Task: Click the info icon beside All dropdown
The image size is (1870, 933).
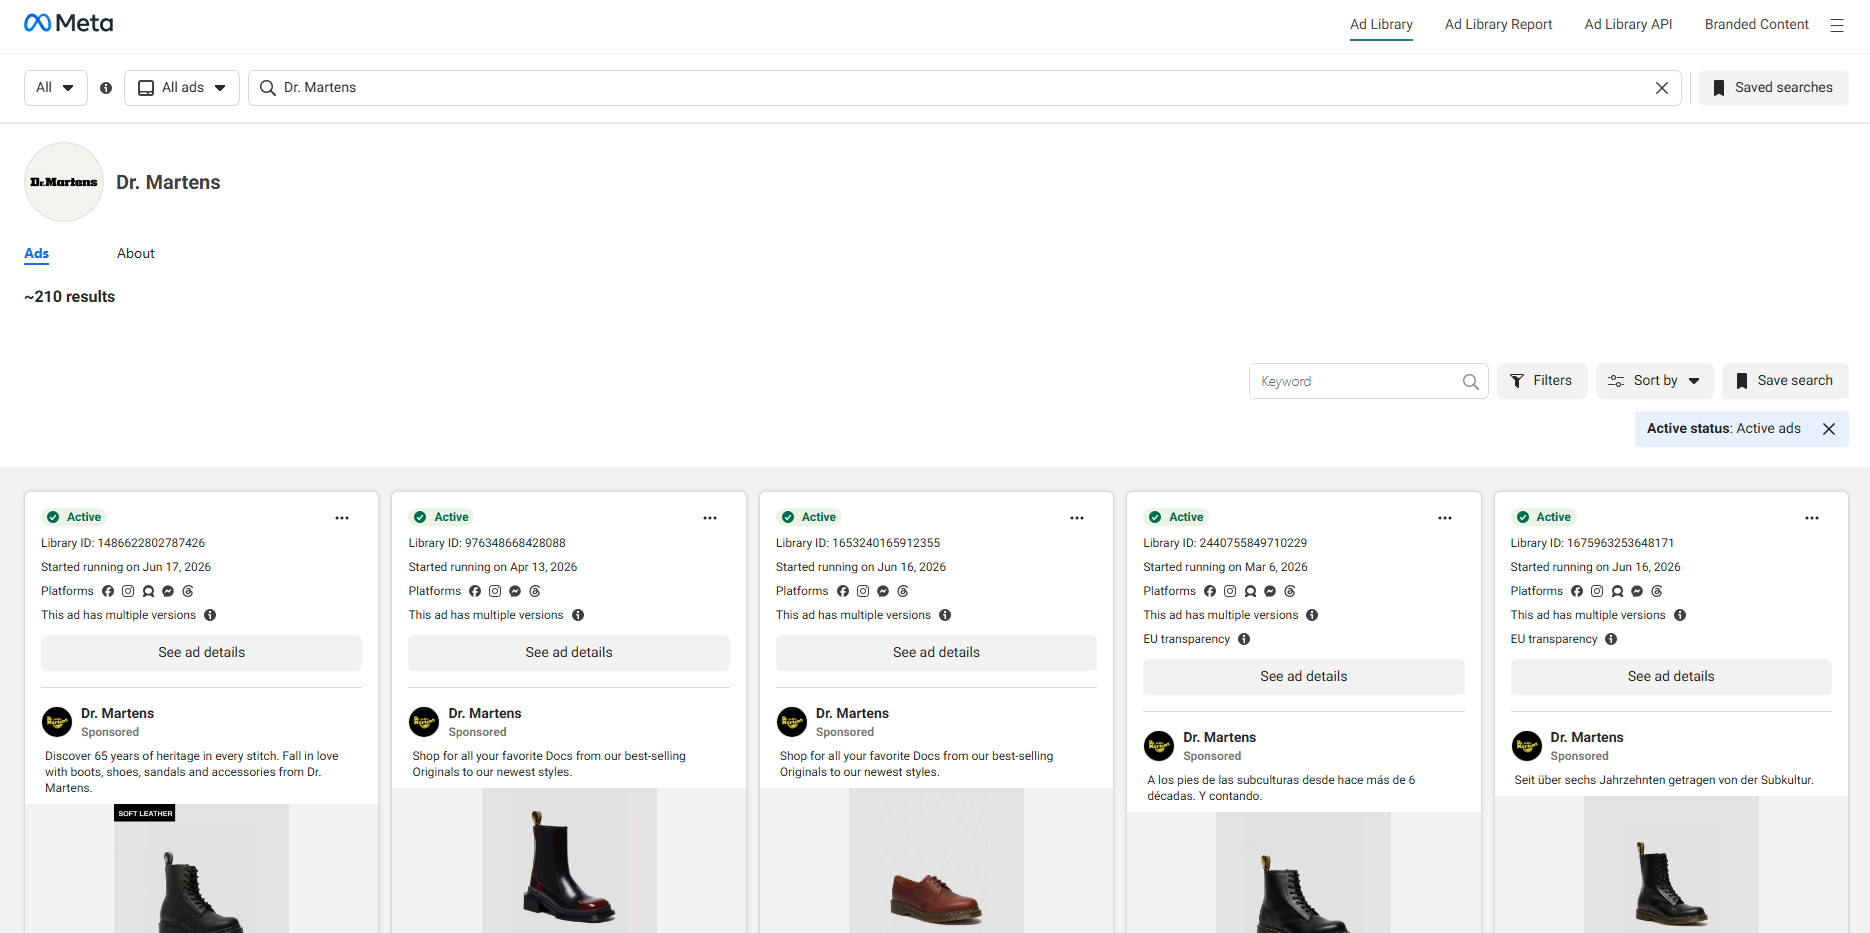Action: tap(106, 88)
